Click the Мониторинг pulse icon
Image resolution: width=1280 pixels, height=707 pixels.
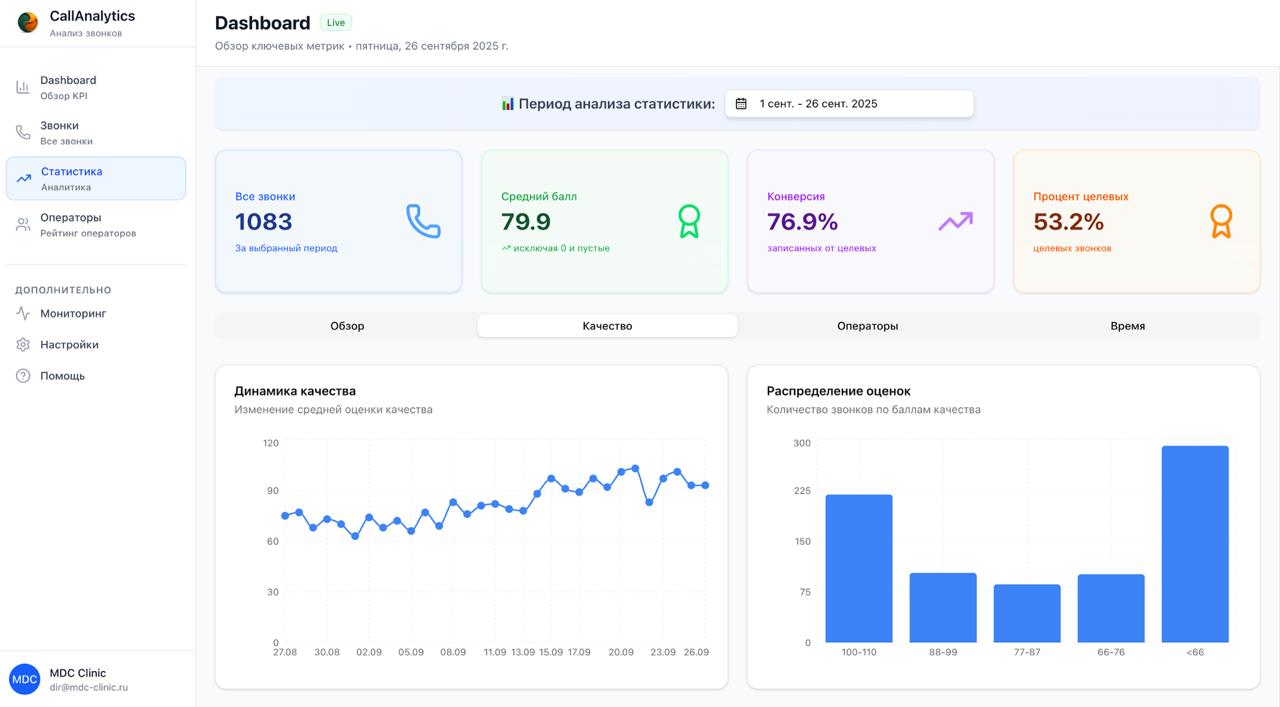point(23,314)
